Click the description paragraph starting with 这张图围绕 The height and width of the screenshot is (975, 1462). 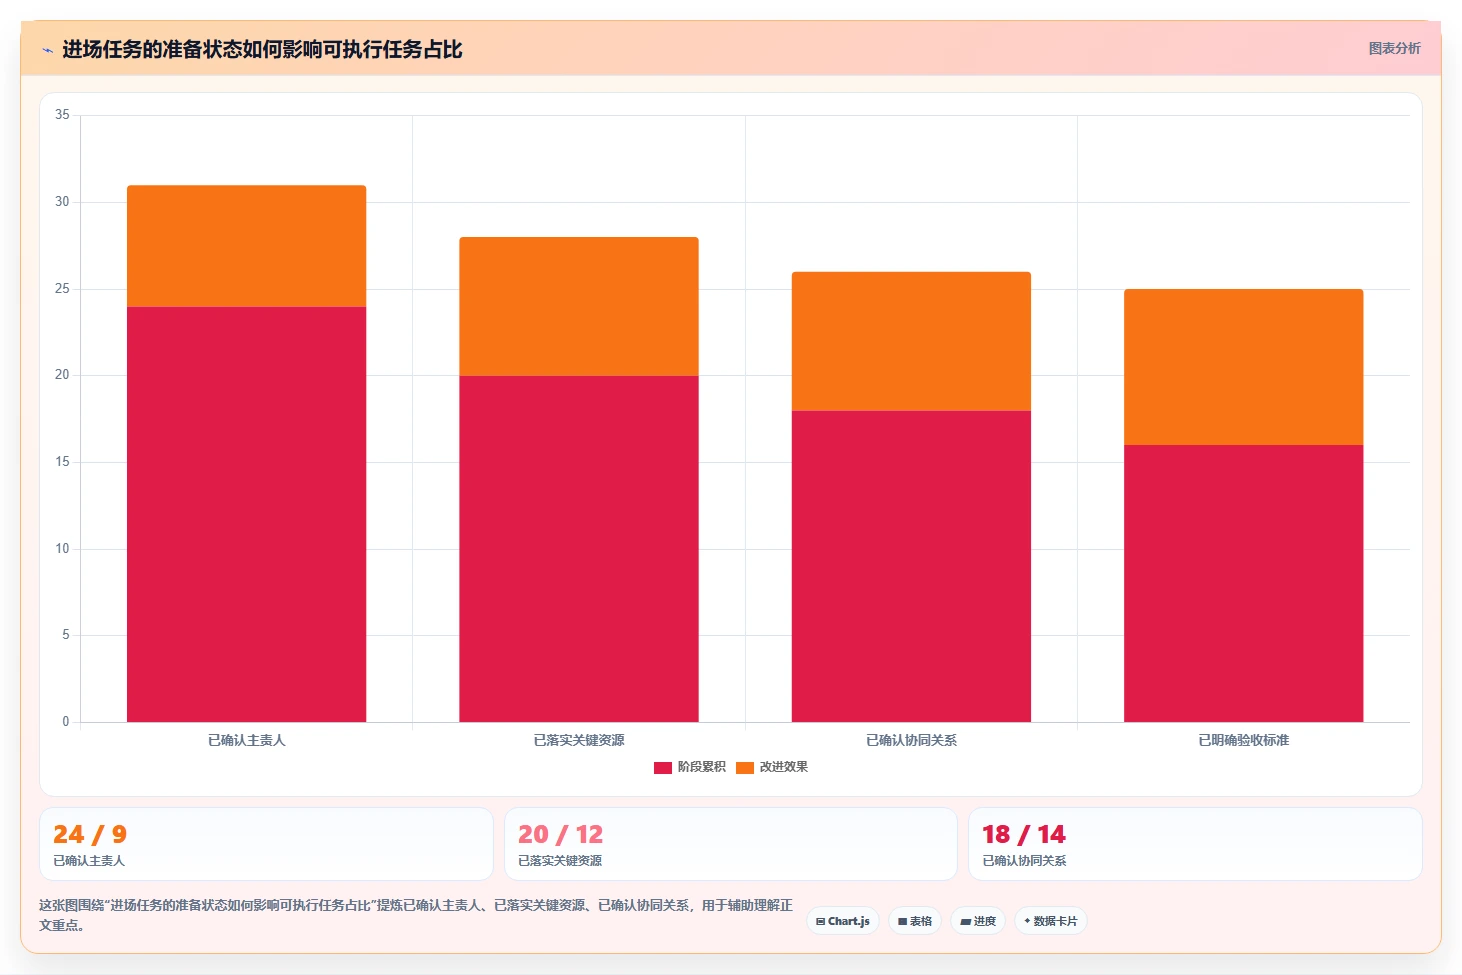tap(416, 915)
